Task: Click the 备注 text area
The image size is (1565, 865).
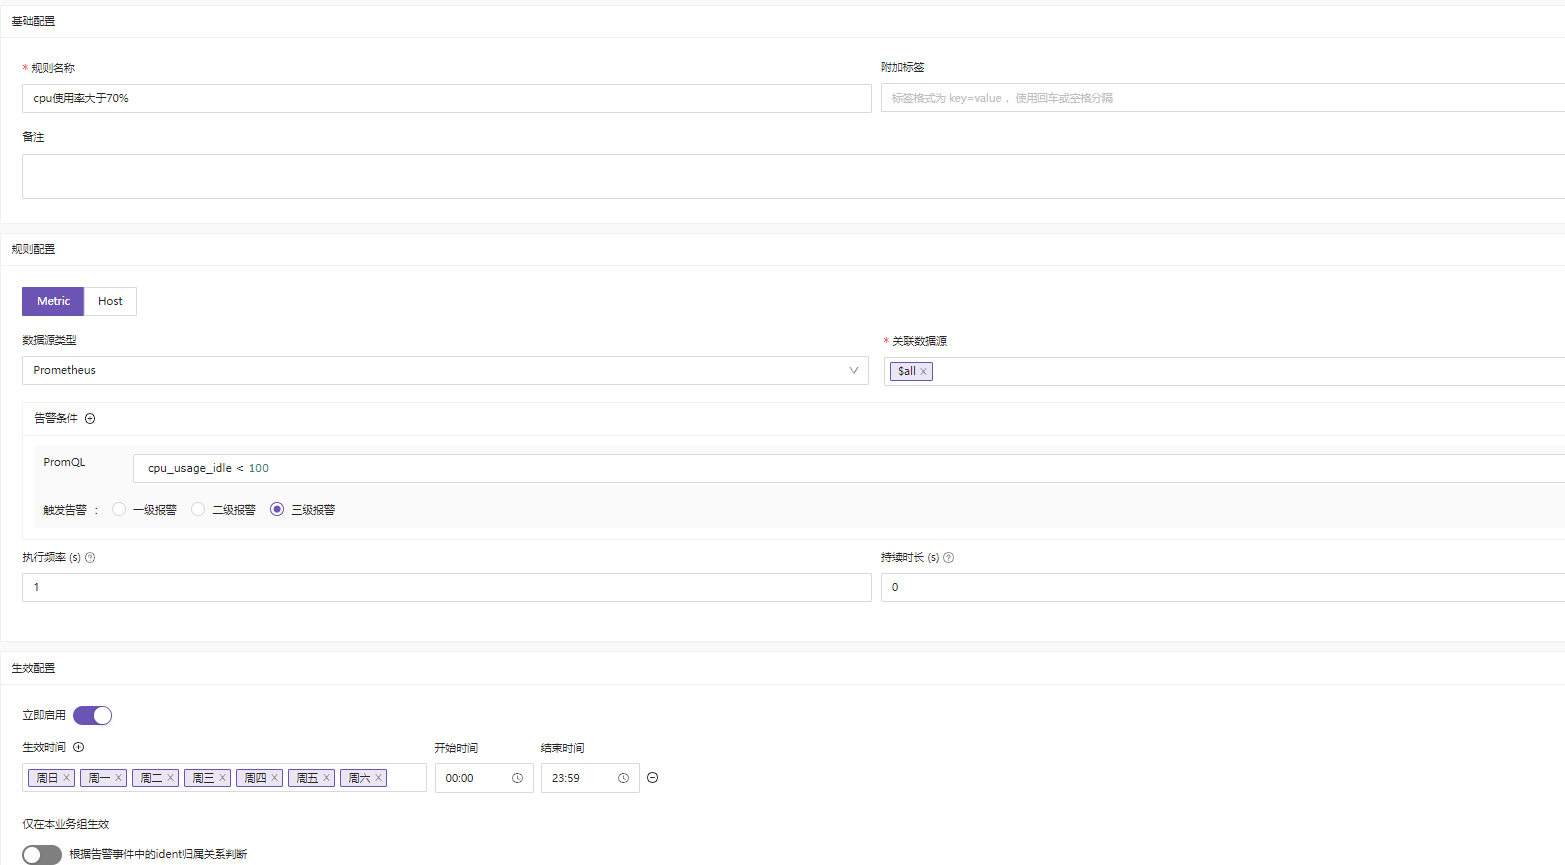Action: pos(793,176)
